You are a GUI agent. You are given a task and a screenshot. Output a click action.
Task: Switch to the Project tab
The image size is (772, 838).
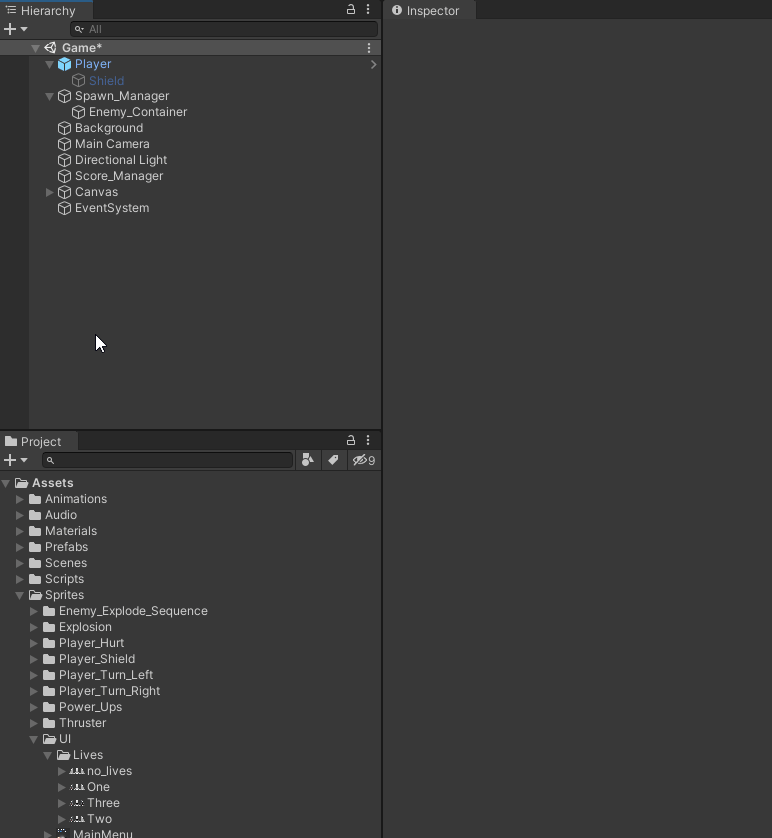[39, 441]
